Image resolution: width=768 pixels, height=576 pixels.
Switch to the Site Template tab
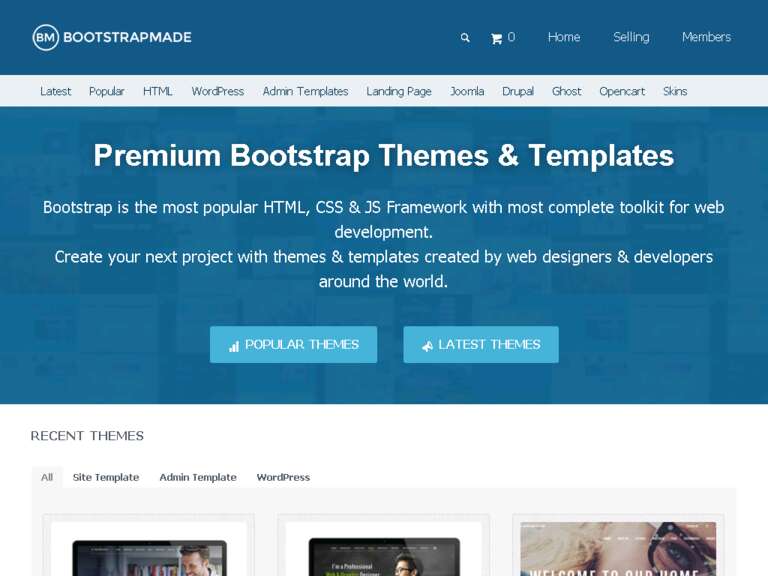click(x=106, y=477)
